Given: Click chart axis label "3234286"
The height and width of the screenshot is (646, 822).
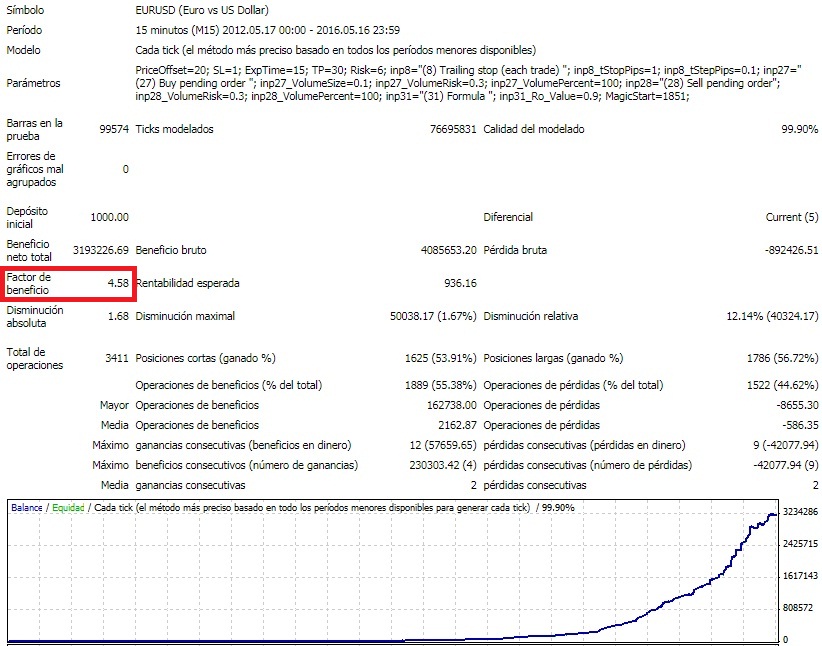Looking at the screenshot, I should (x=800, y=512).
